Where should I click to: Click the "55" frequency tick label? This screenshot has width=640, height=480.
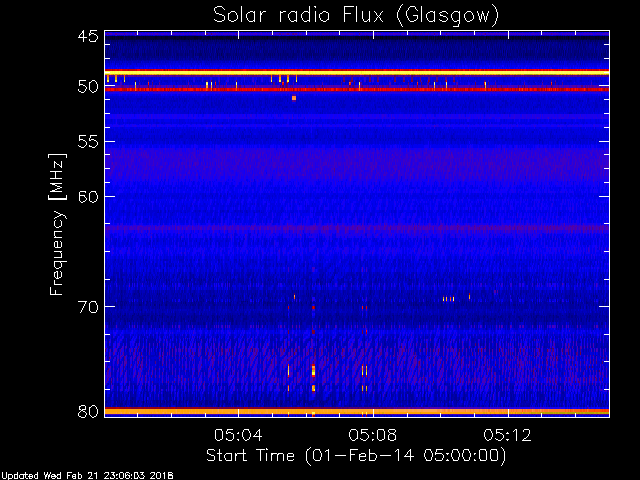click(x=88, y=142)
